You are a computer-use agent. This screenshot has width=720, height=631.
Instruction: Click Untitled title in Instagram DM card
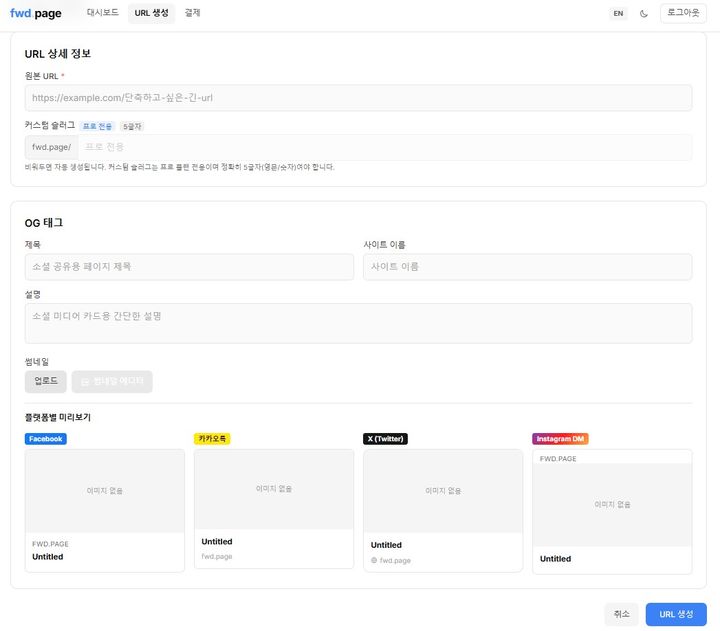coord(556,558)
